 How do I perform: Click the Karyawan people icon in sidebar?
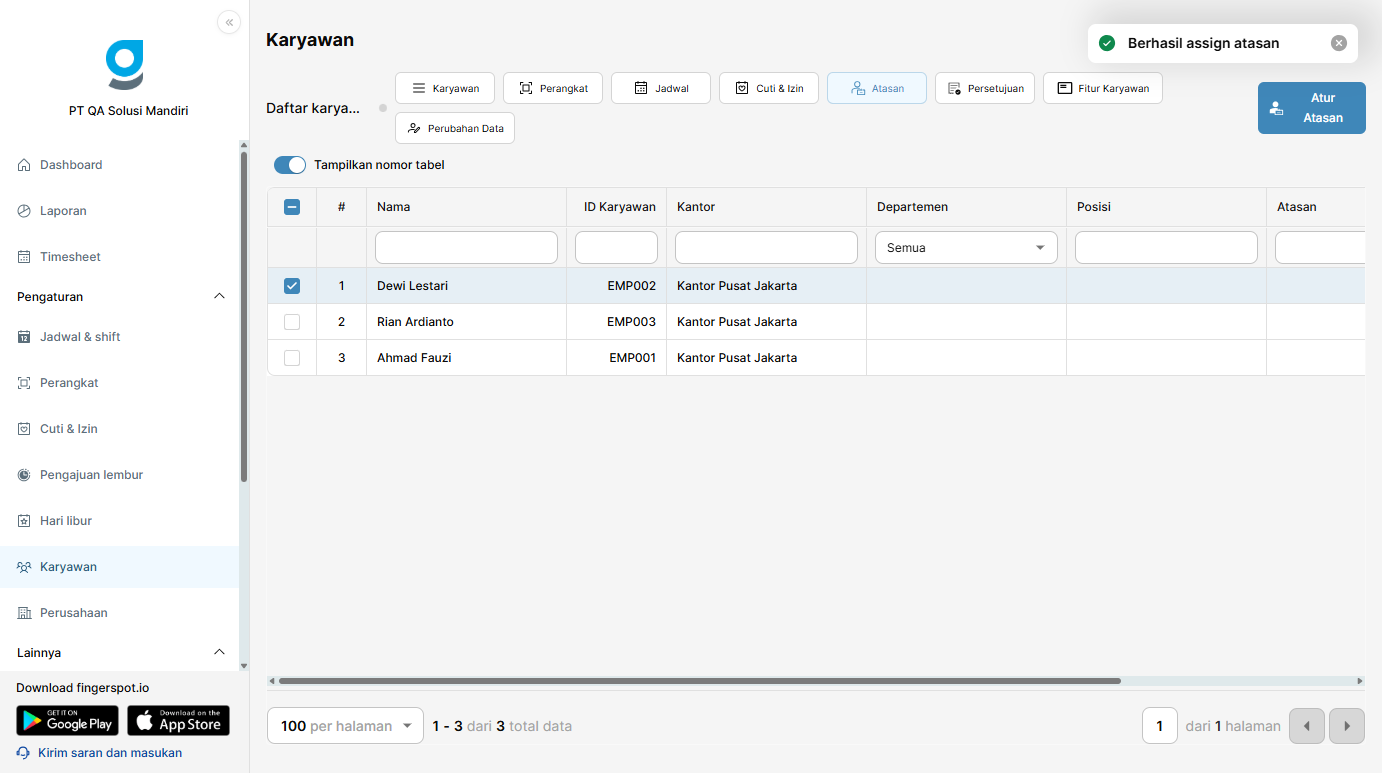tap(24, 567)
